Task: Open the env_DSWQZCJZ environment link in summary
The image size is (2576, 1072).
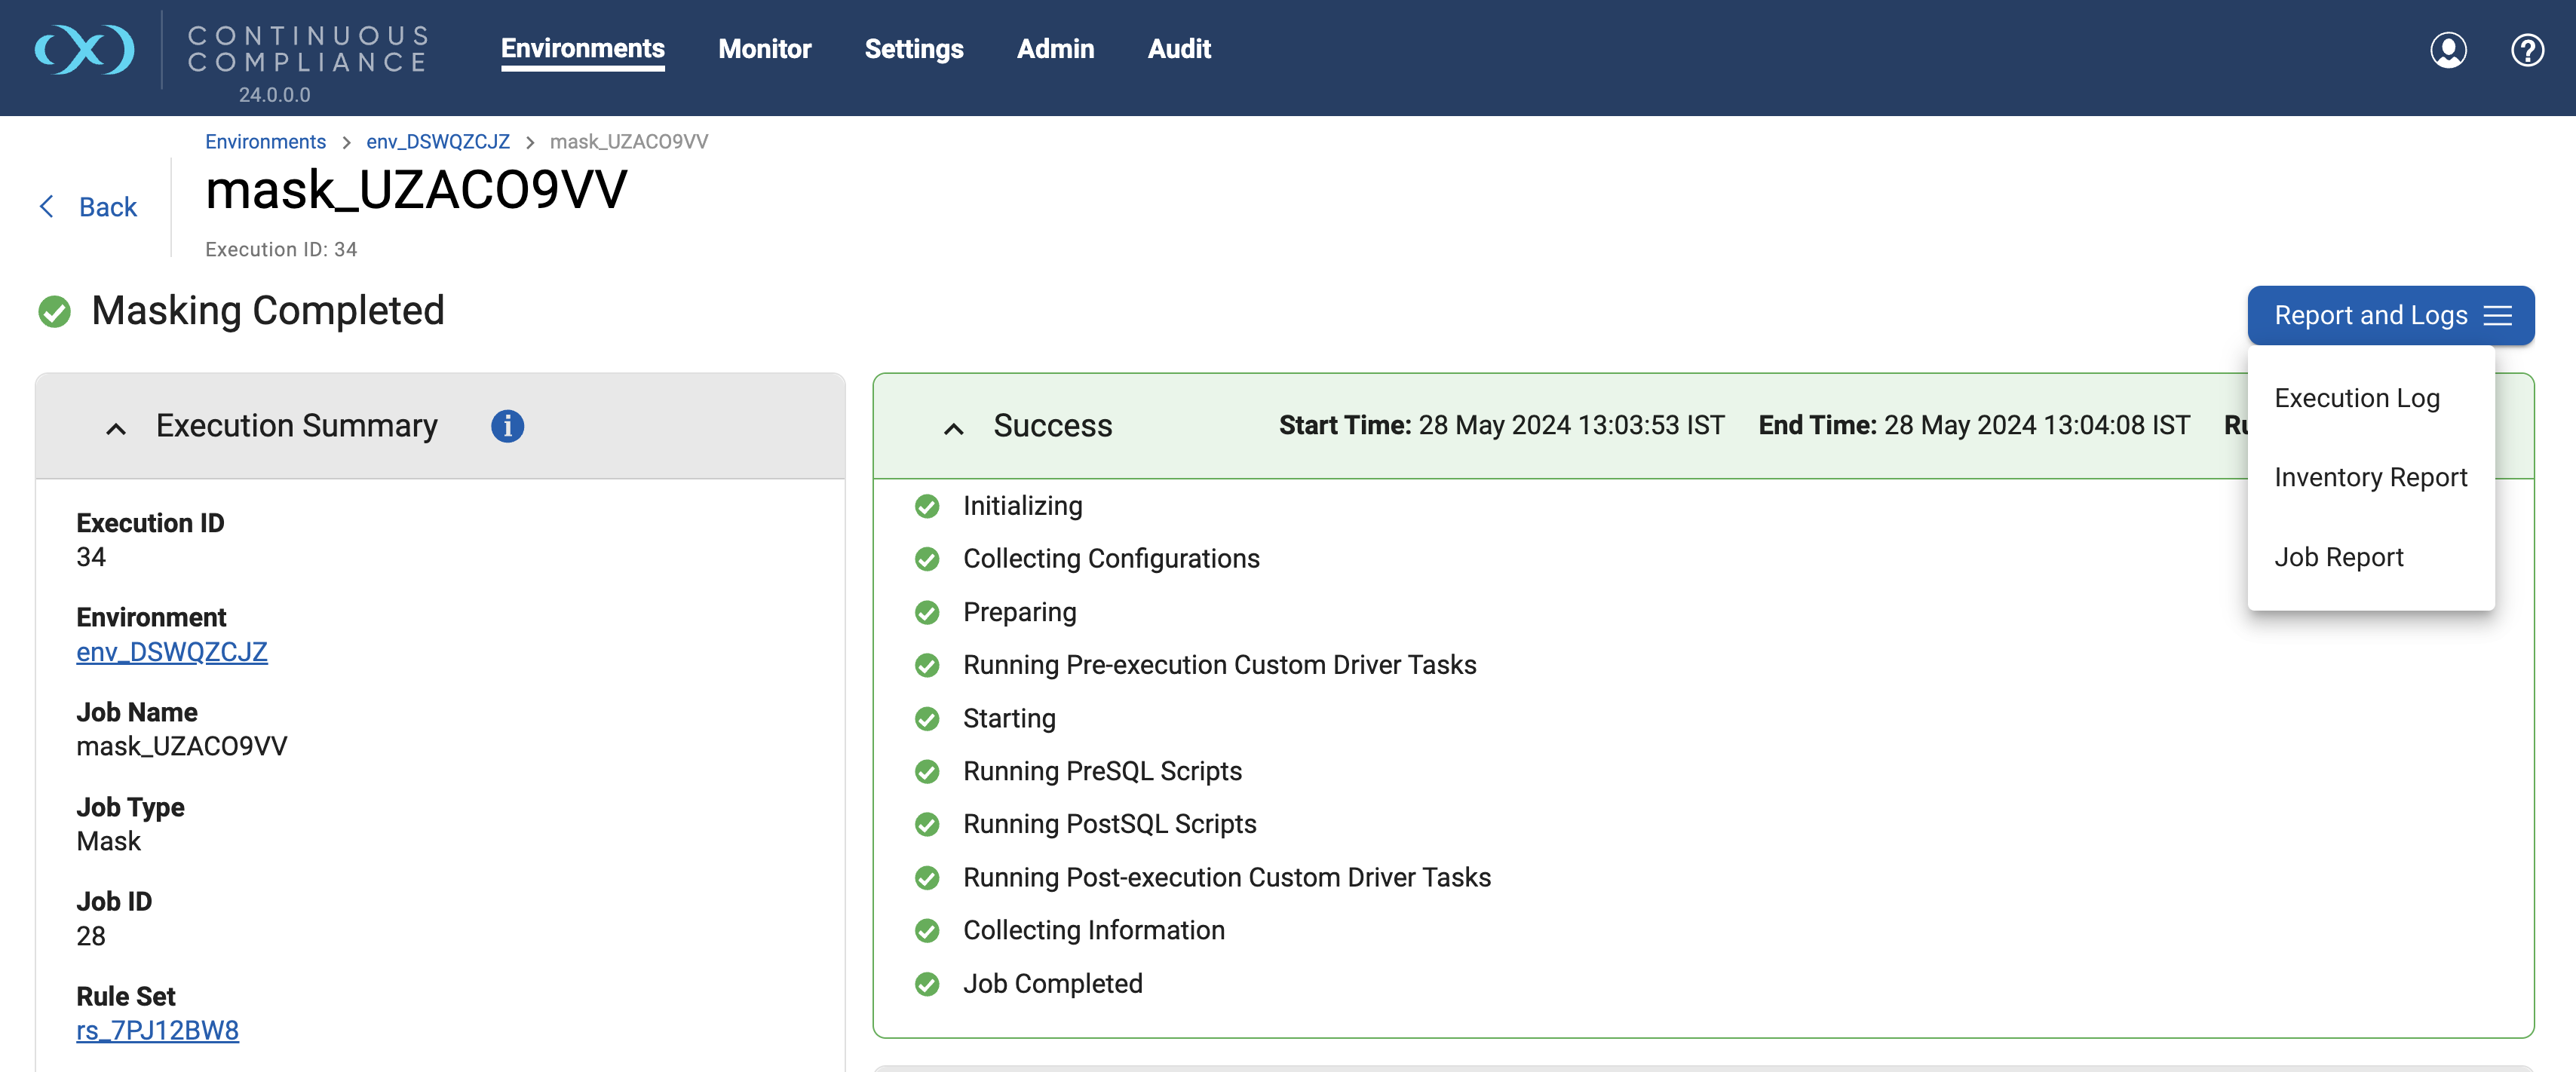Action: [172, 652]
